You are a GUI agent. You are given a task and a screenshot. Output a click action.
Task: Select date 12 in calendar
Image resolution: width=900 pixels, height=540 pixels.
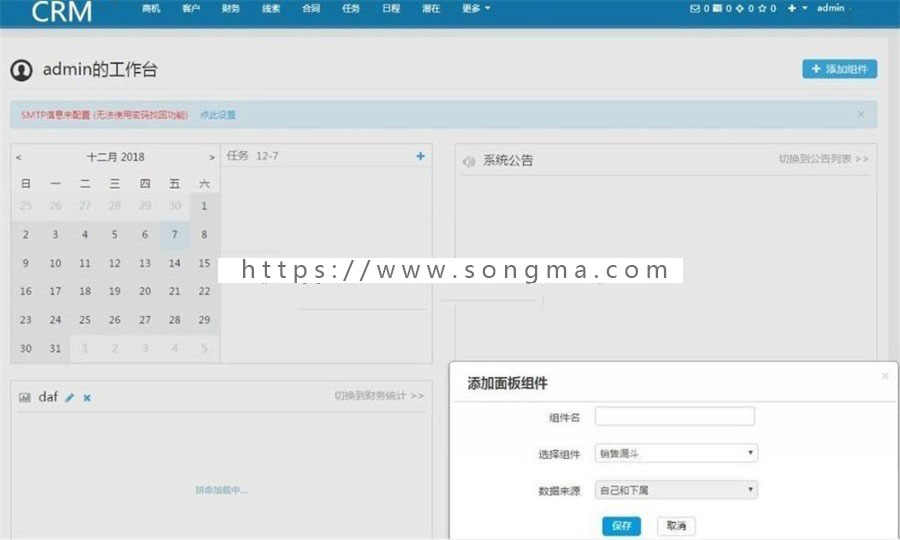(115, 263)
